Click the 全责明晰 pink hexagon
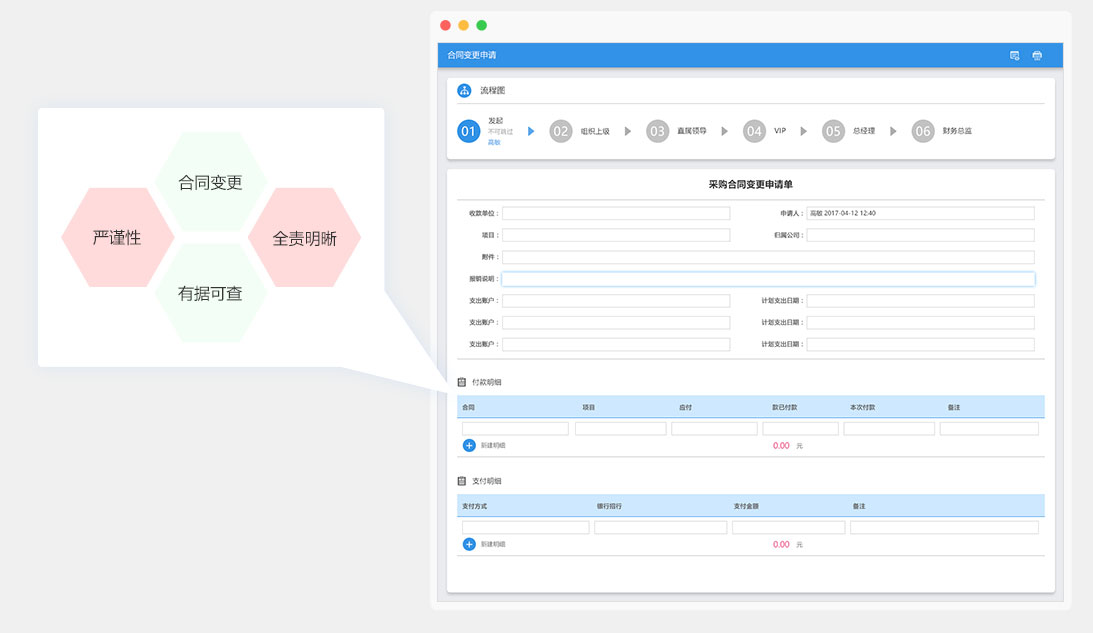1093x633 pixels. click(304, 238)
